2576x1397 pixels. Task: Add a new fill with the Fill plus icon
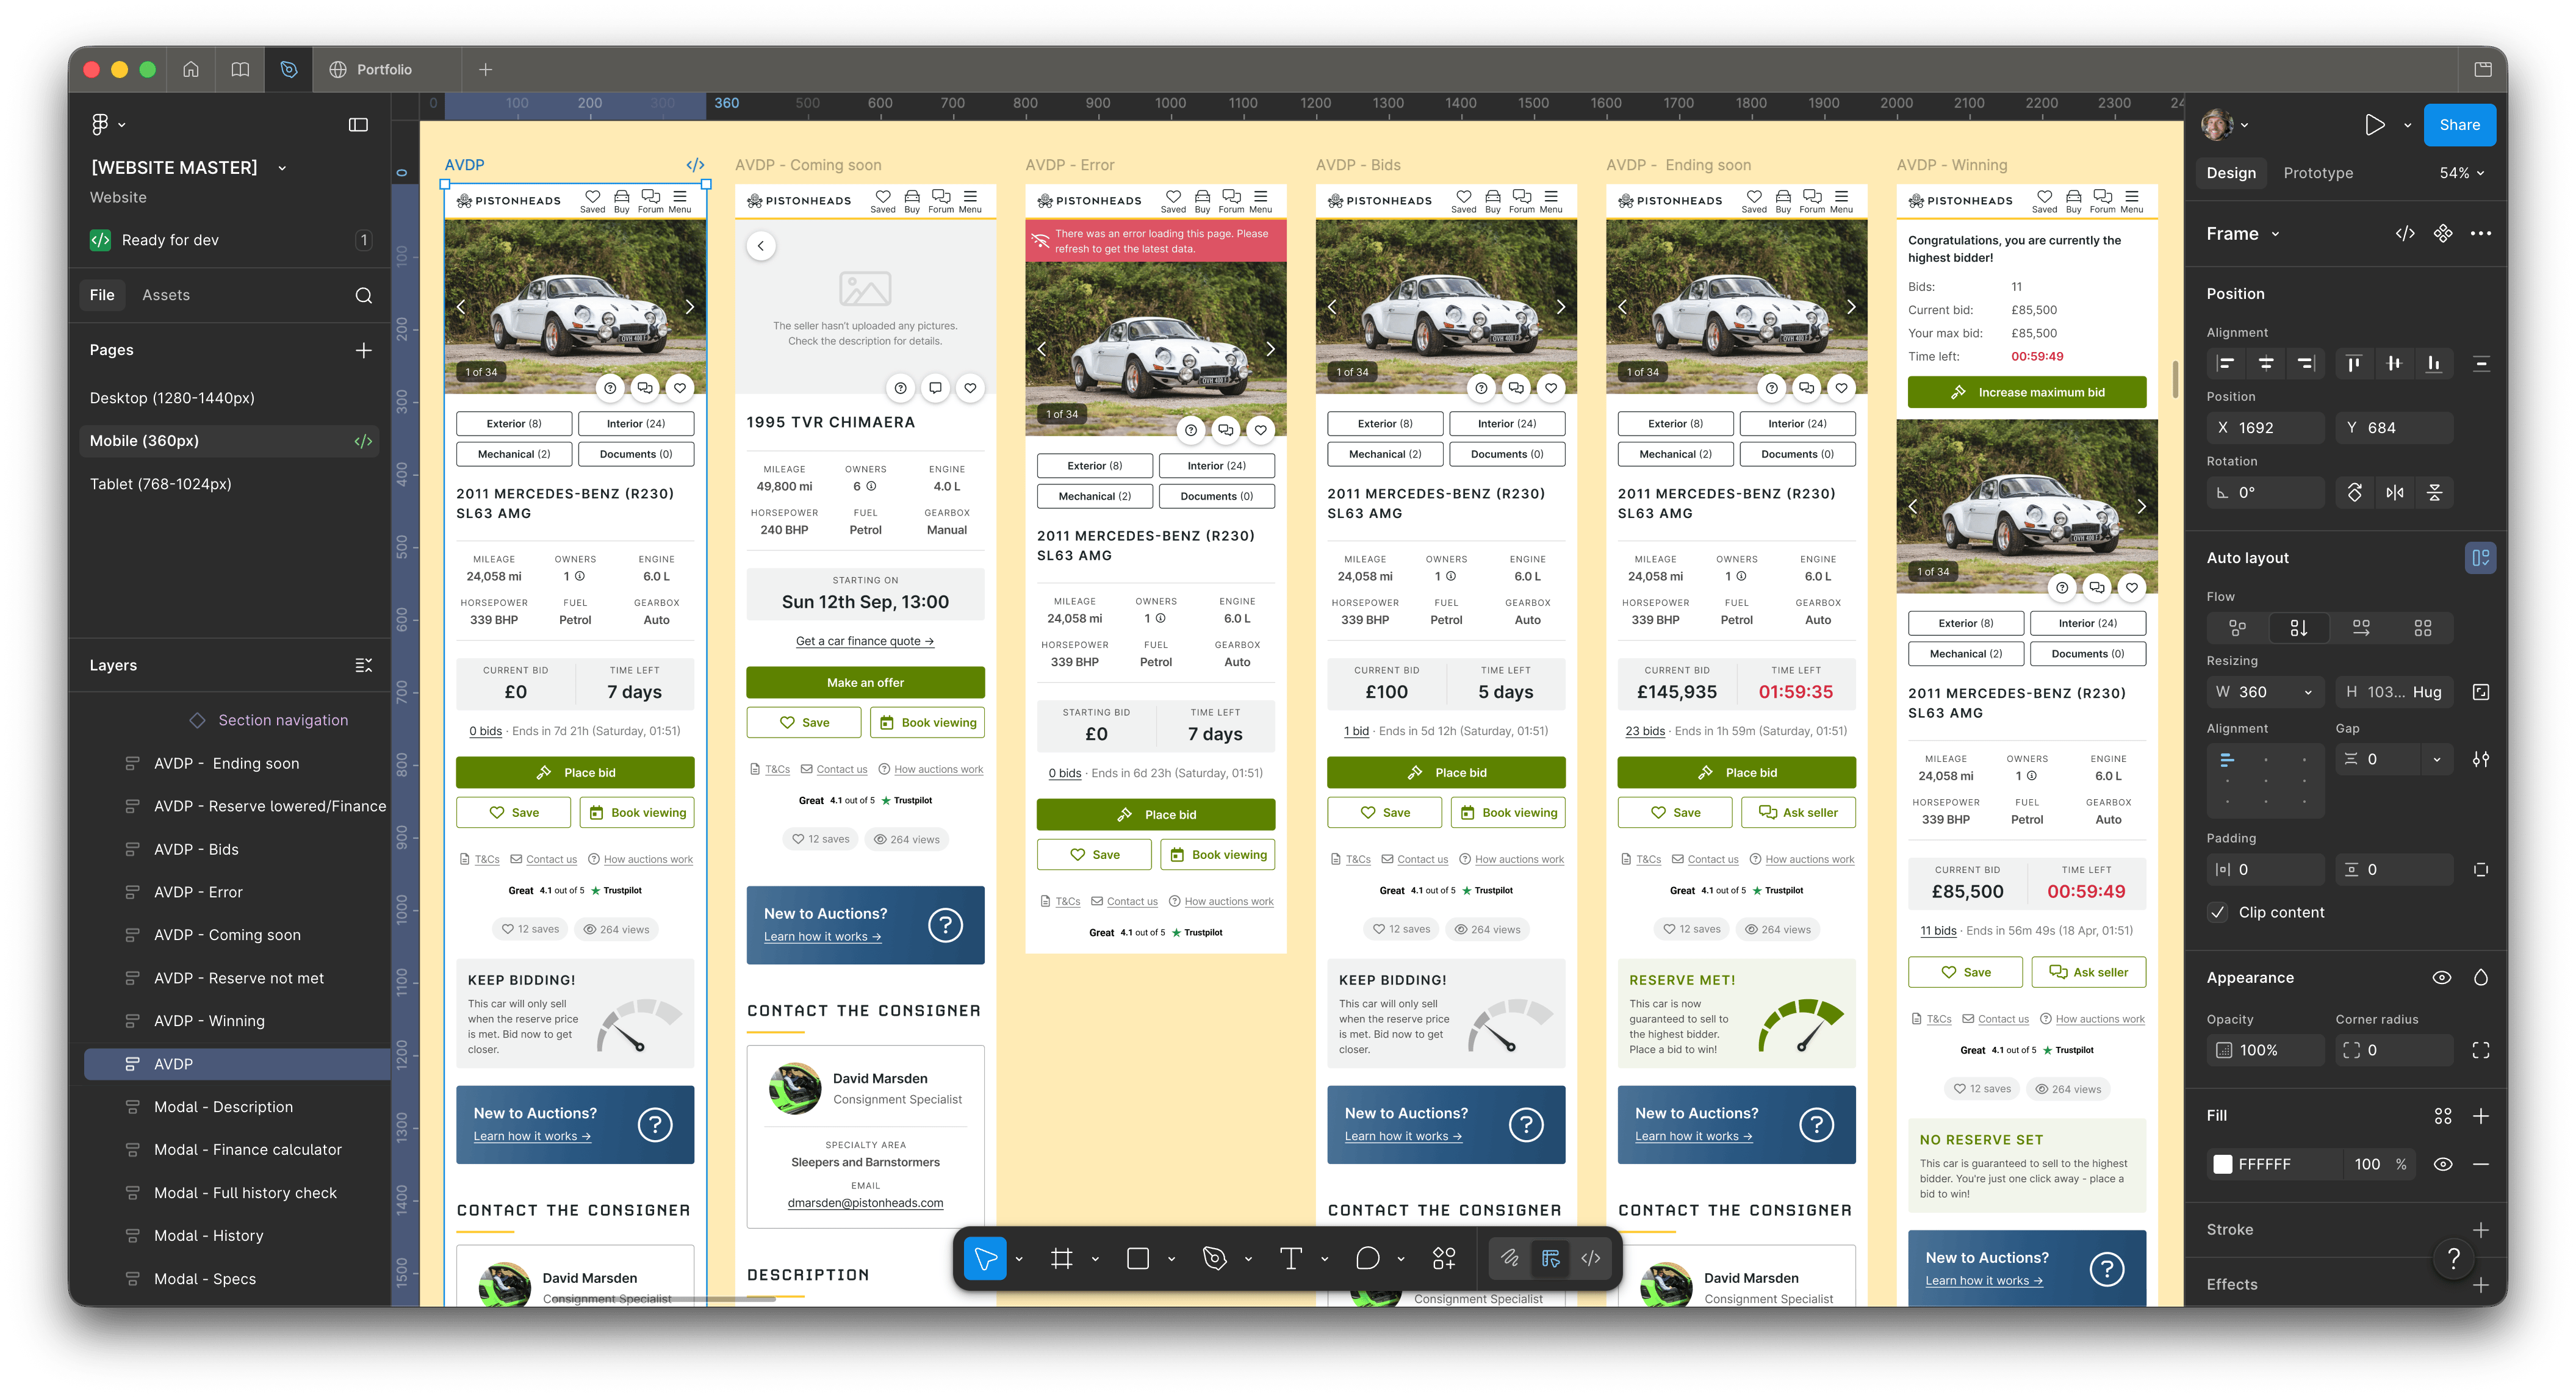tap(2481, 1115)
